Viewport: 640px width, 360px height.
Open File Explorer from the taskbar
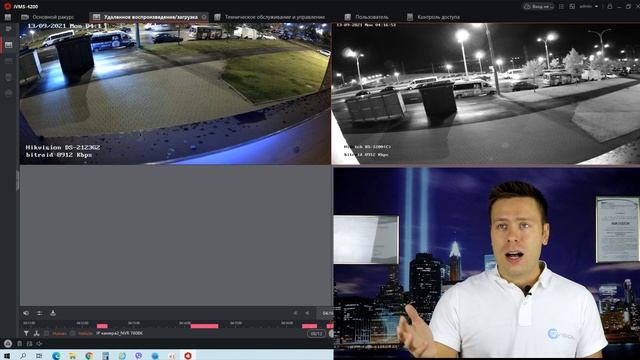72,356
